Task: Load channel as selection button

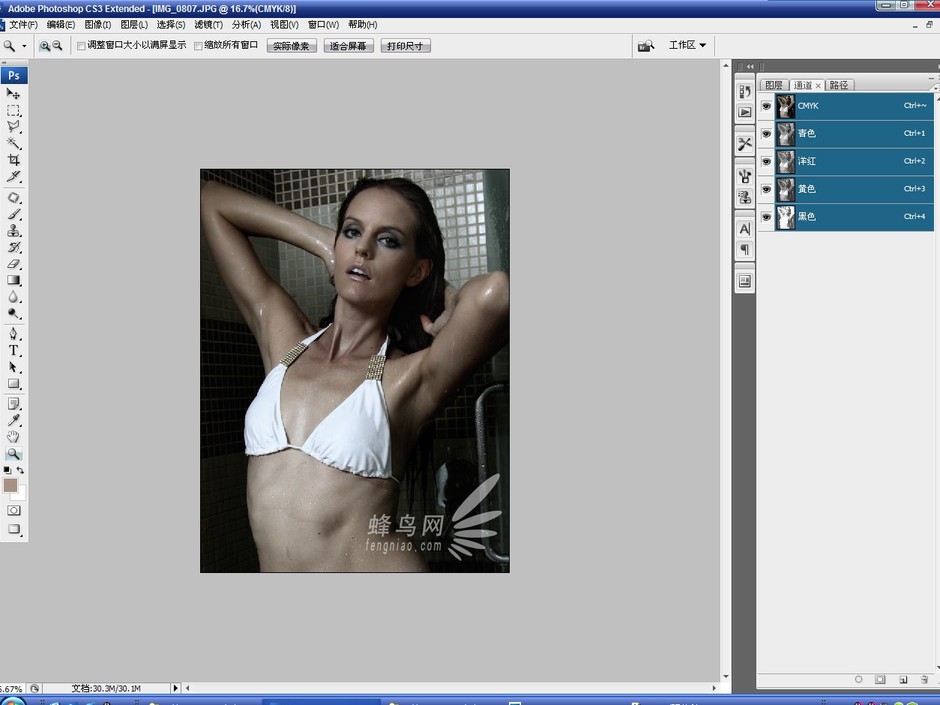Action: click(x=858, y=679)
